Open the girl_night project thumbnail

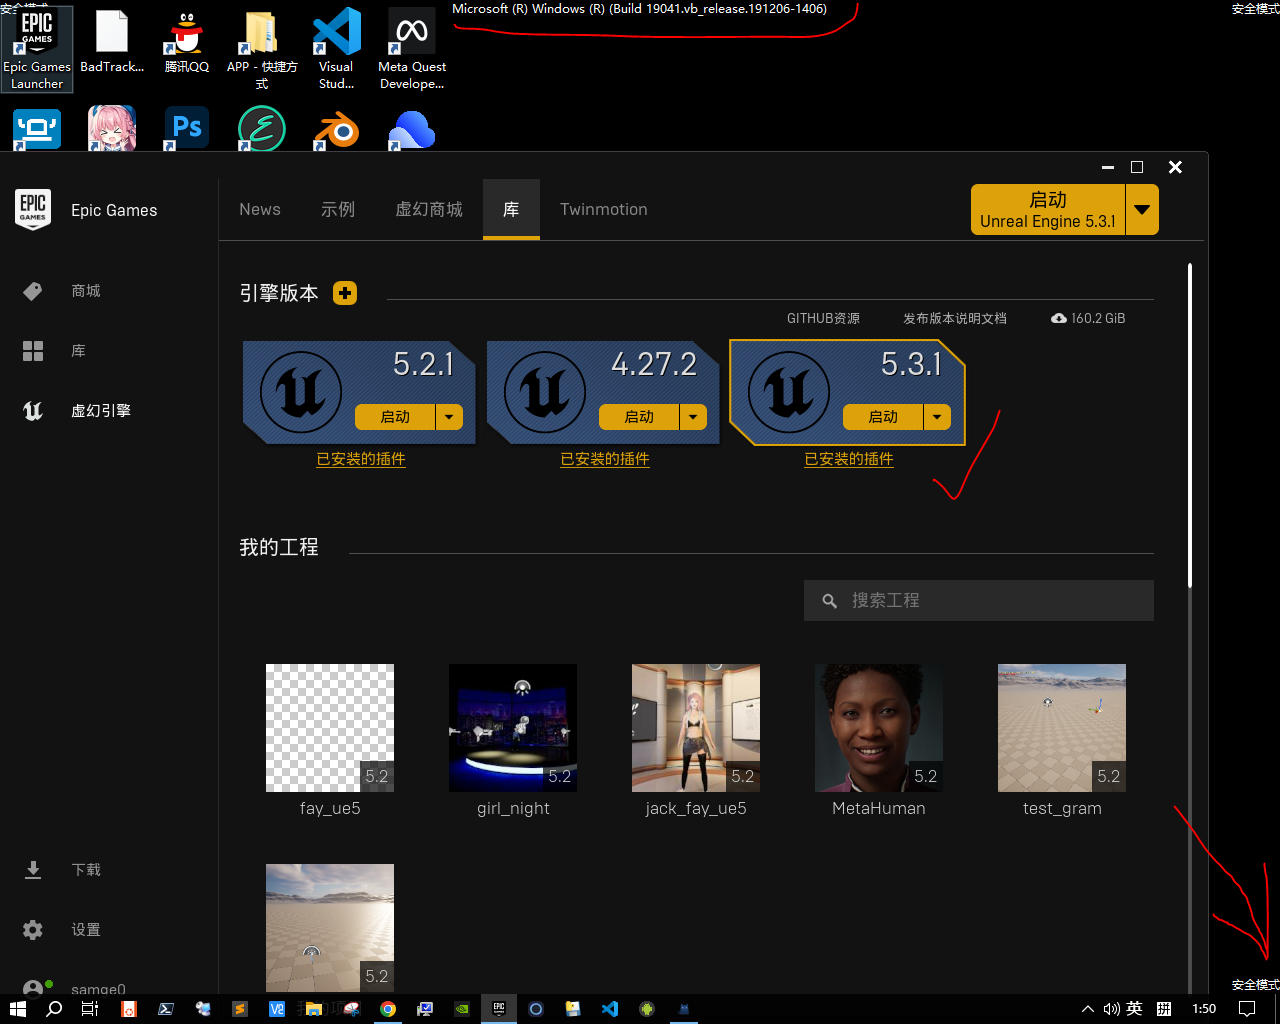pyautogui.click(x=513, y=728)
